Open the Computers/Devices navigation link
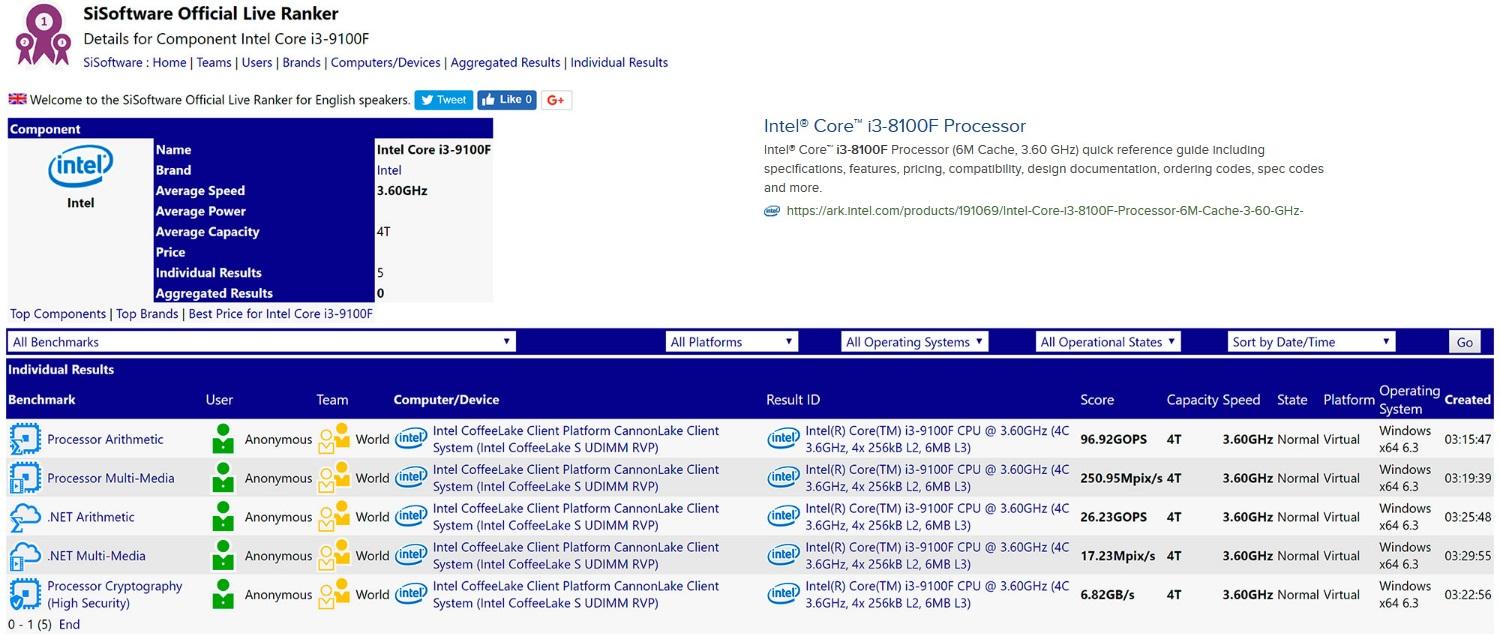The height and width of the screenshot is (634, 1500). [x=386, y=62]
